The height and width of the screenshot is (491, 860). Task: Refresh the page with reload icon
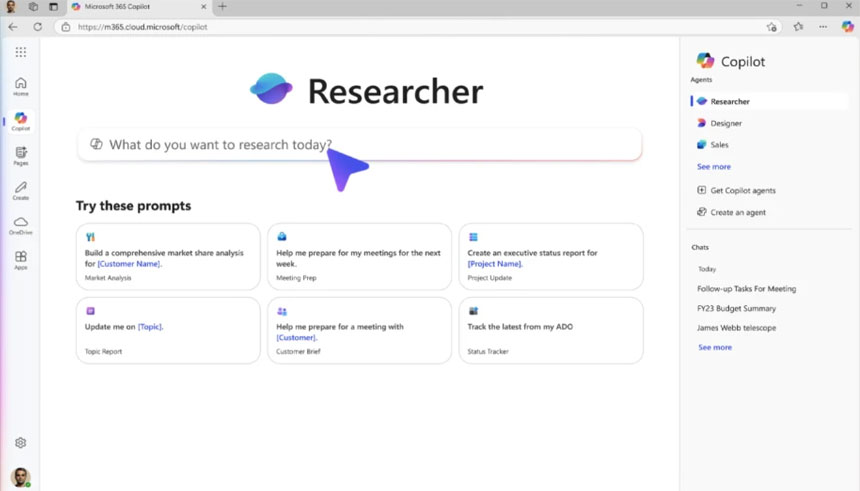(x=37, y=27)
